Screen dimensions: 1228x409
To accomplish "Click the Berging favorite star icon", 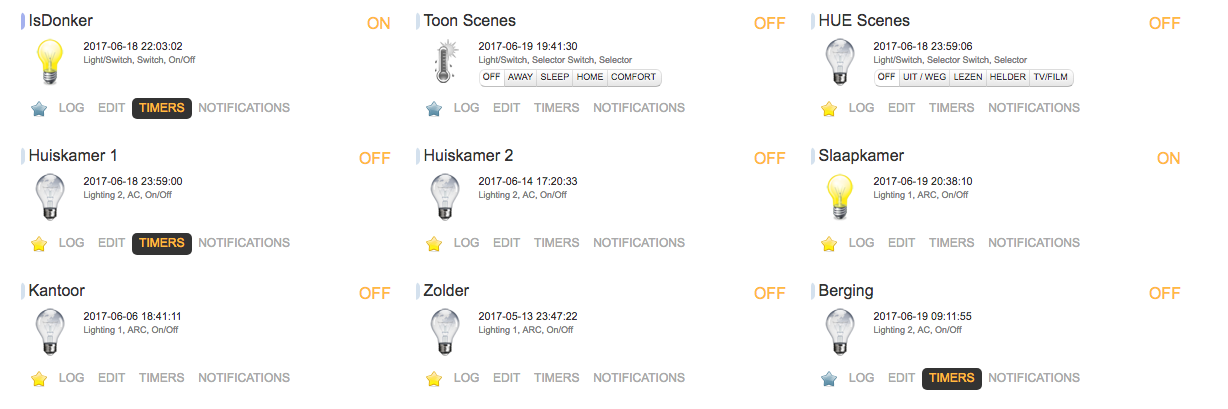I will (x=829, y=378).
